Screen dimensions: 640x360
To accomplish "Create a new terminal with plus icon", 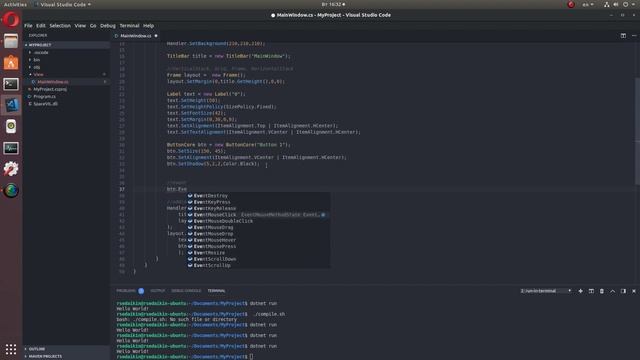I will click(x=580, y=291).
